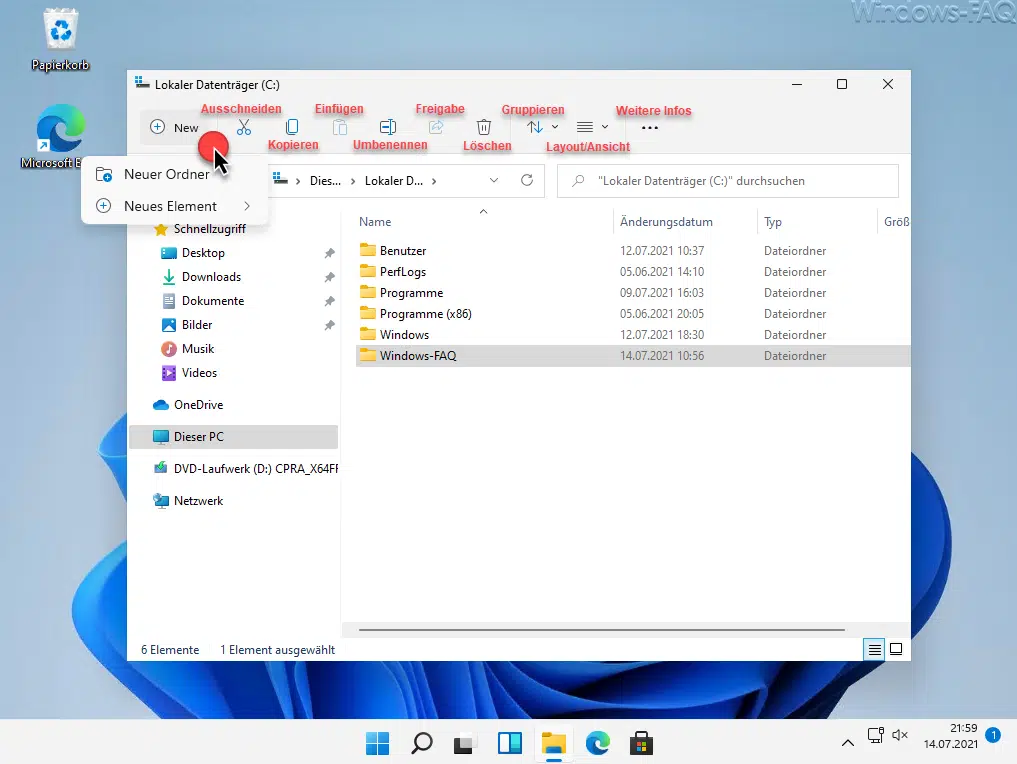The height and width of the screenshot is (764, 1017).
Task: Use the Freigabe (share) icon
Action: pos(437,127)
